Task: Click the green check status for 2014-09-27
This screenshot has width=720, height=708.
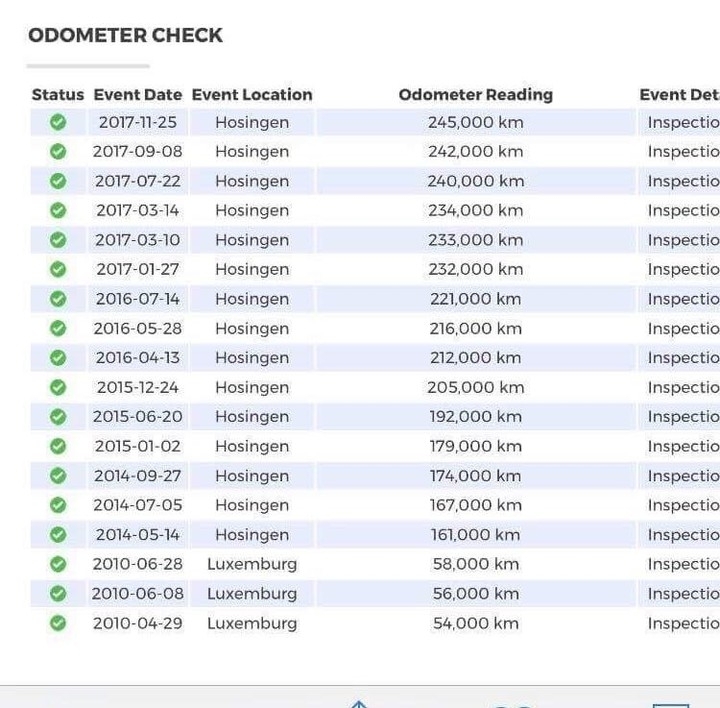Action: [58, 476]
